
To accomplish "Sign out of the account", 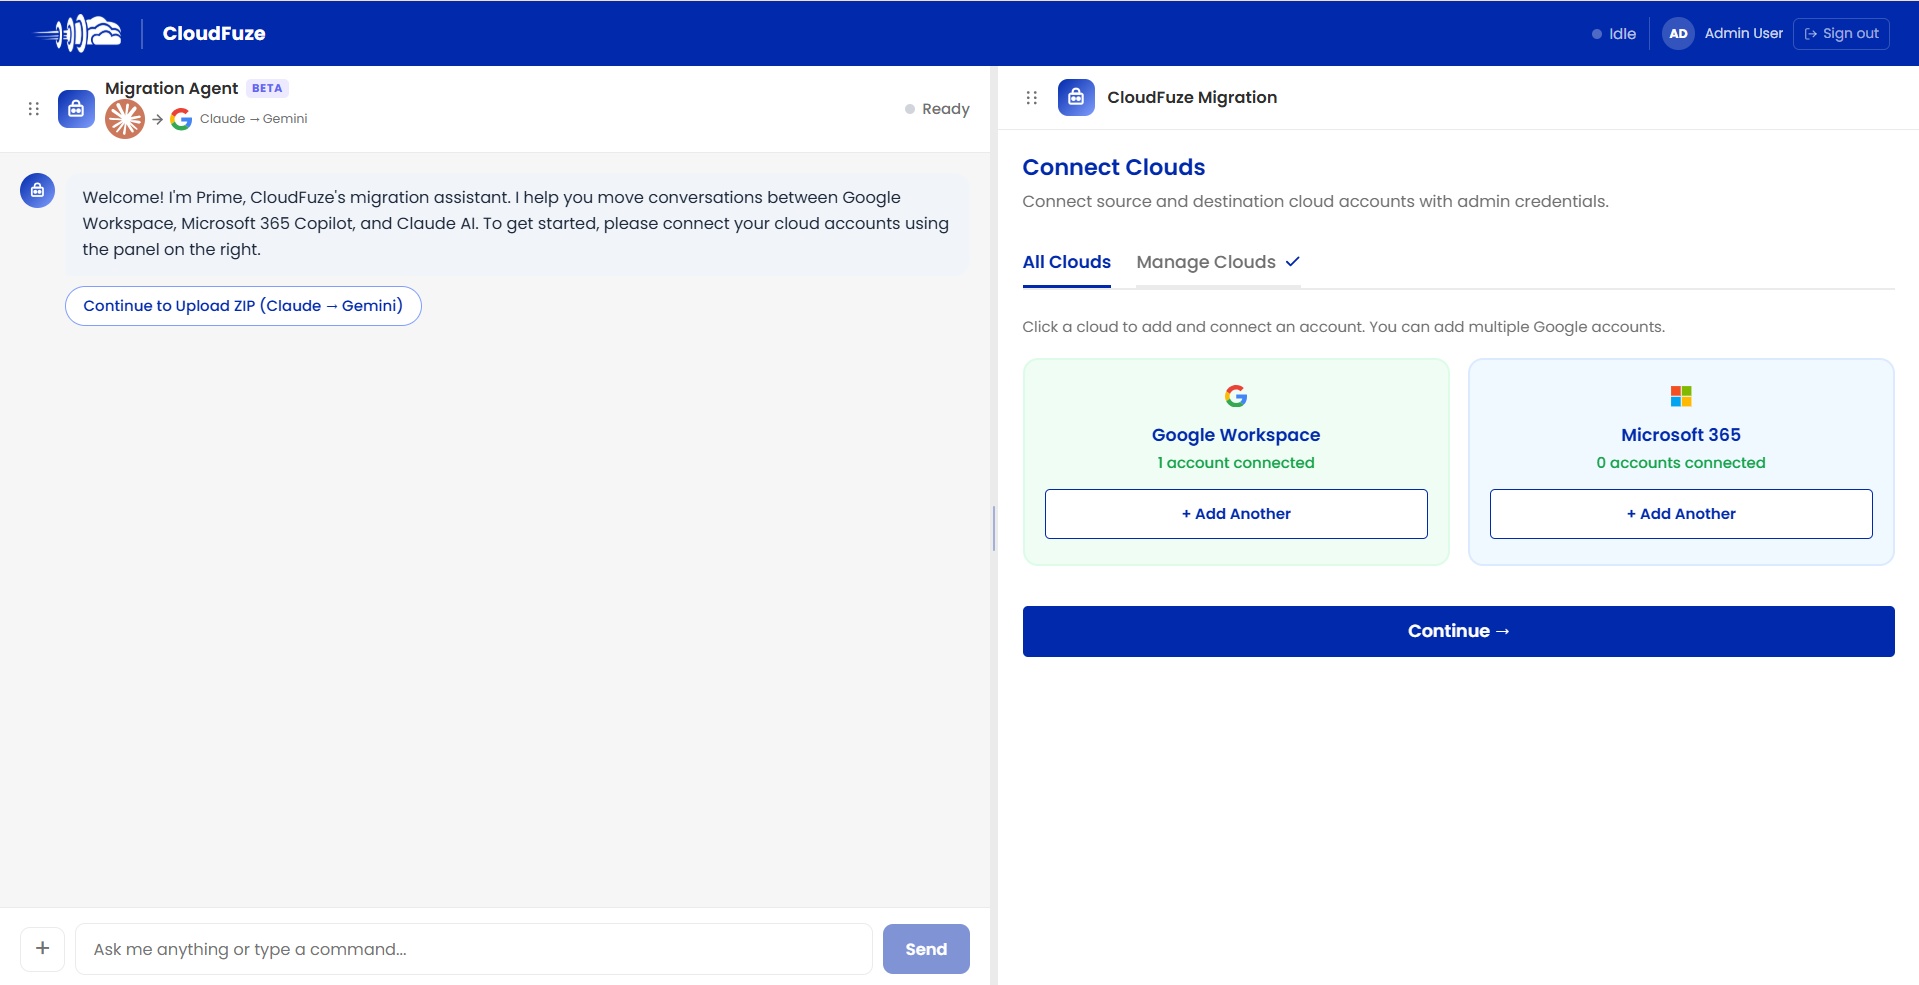I will pyautogui.click(x=1841, y=33).
